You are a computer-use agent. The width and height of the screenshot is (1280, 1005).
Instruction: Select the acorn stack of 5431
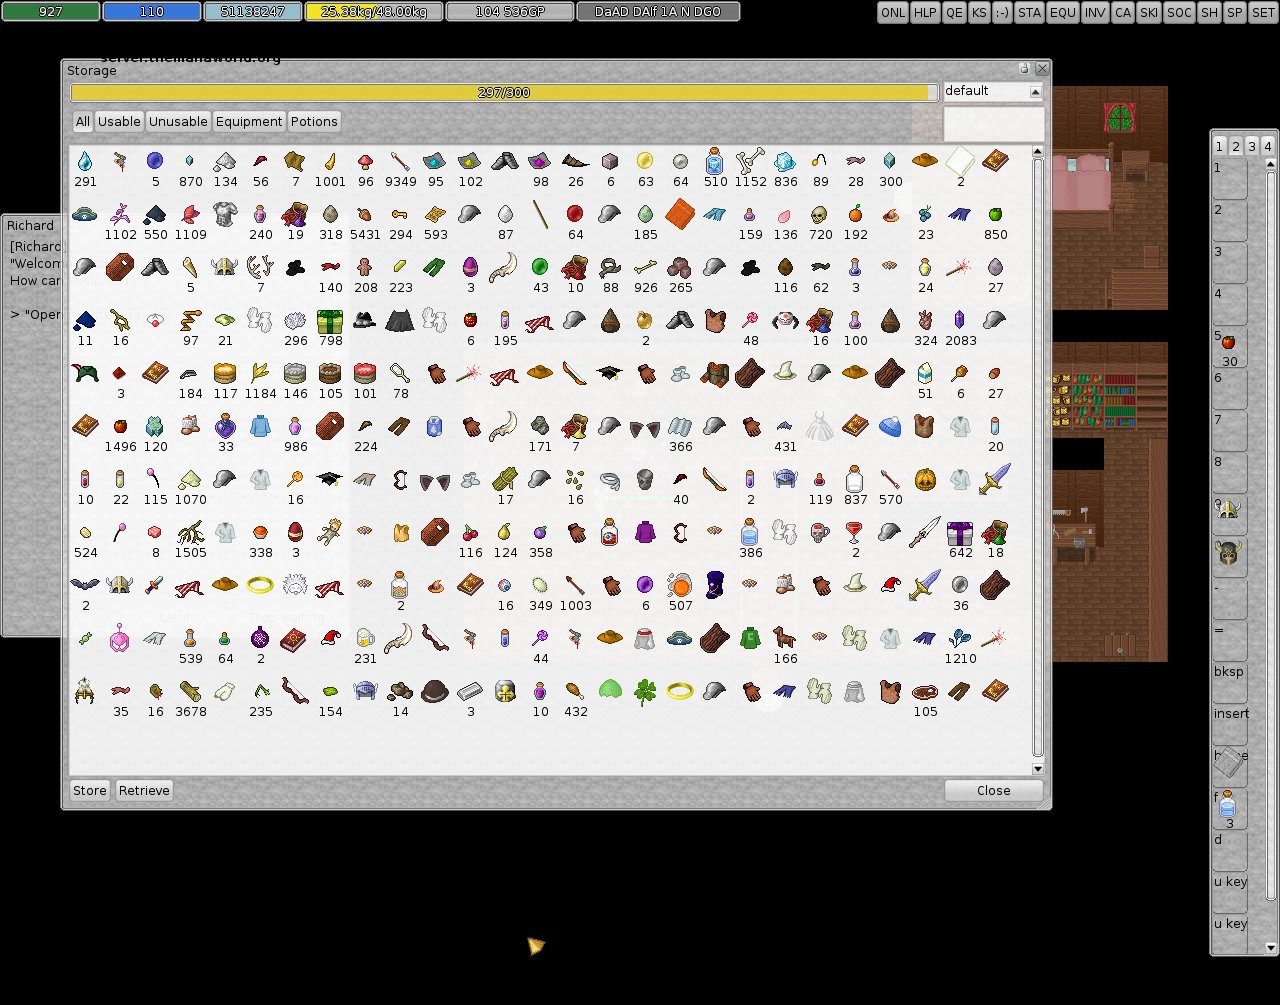click(x=365, y=214)
